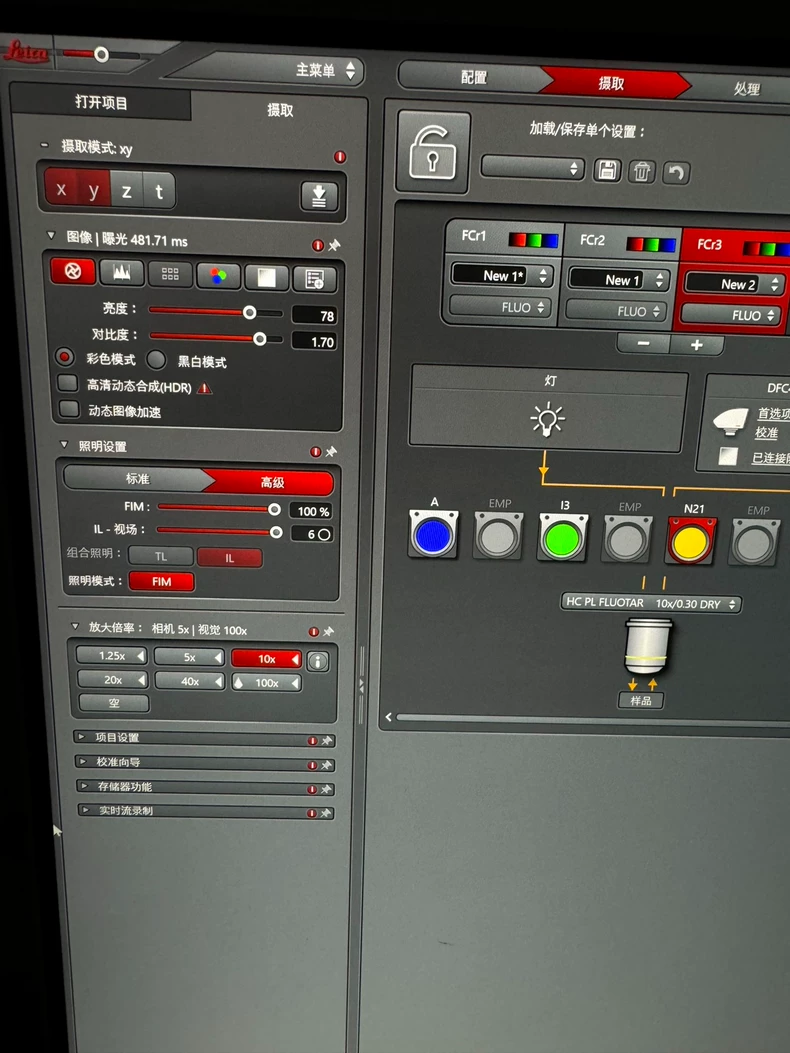This screenshot has height=1053, width=790.
Task: Open the load/save settings dropdown
Action: coord(532,168)
